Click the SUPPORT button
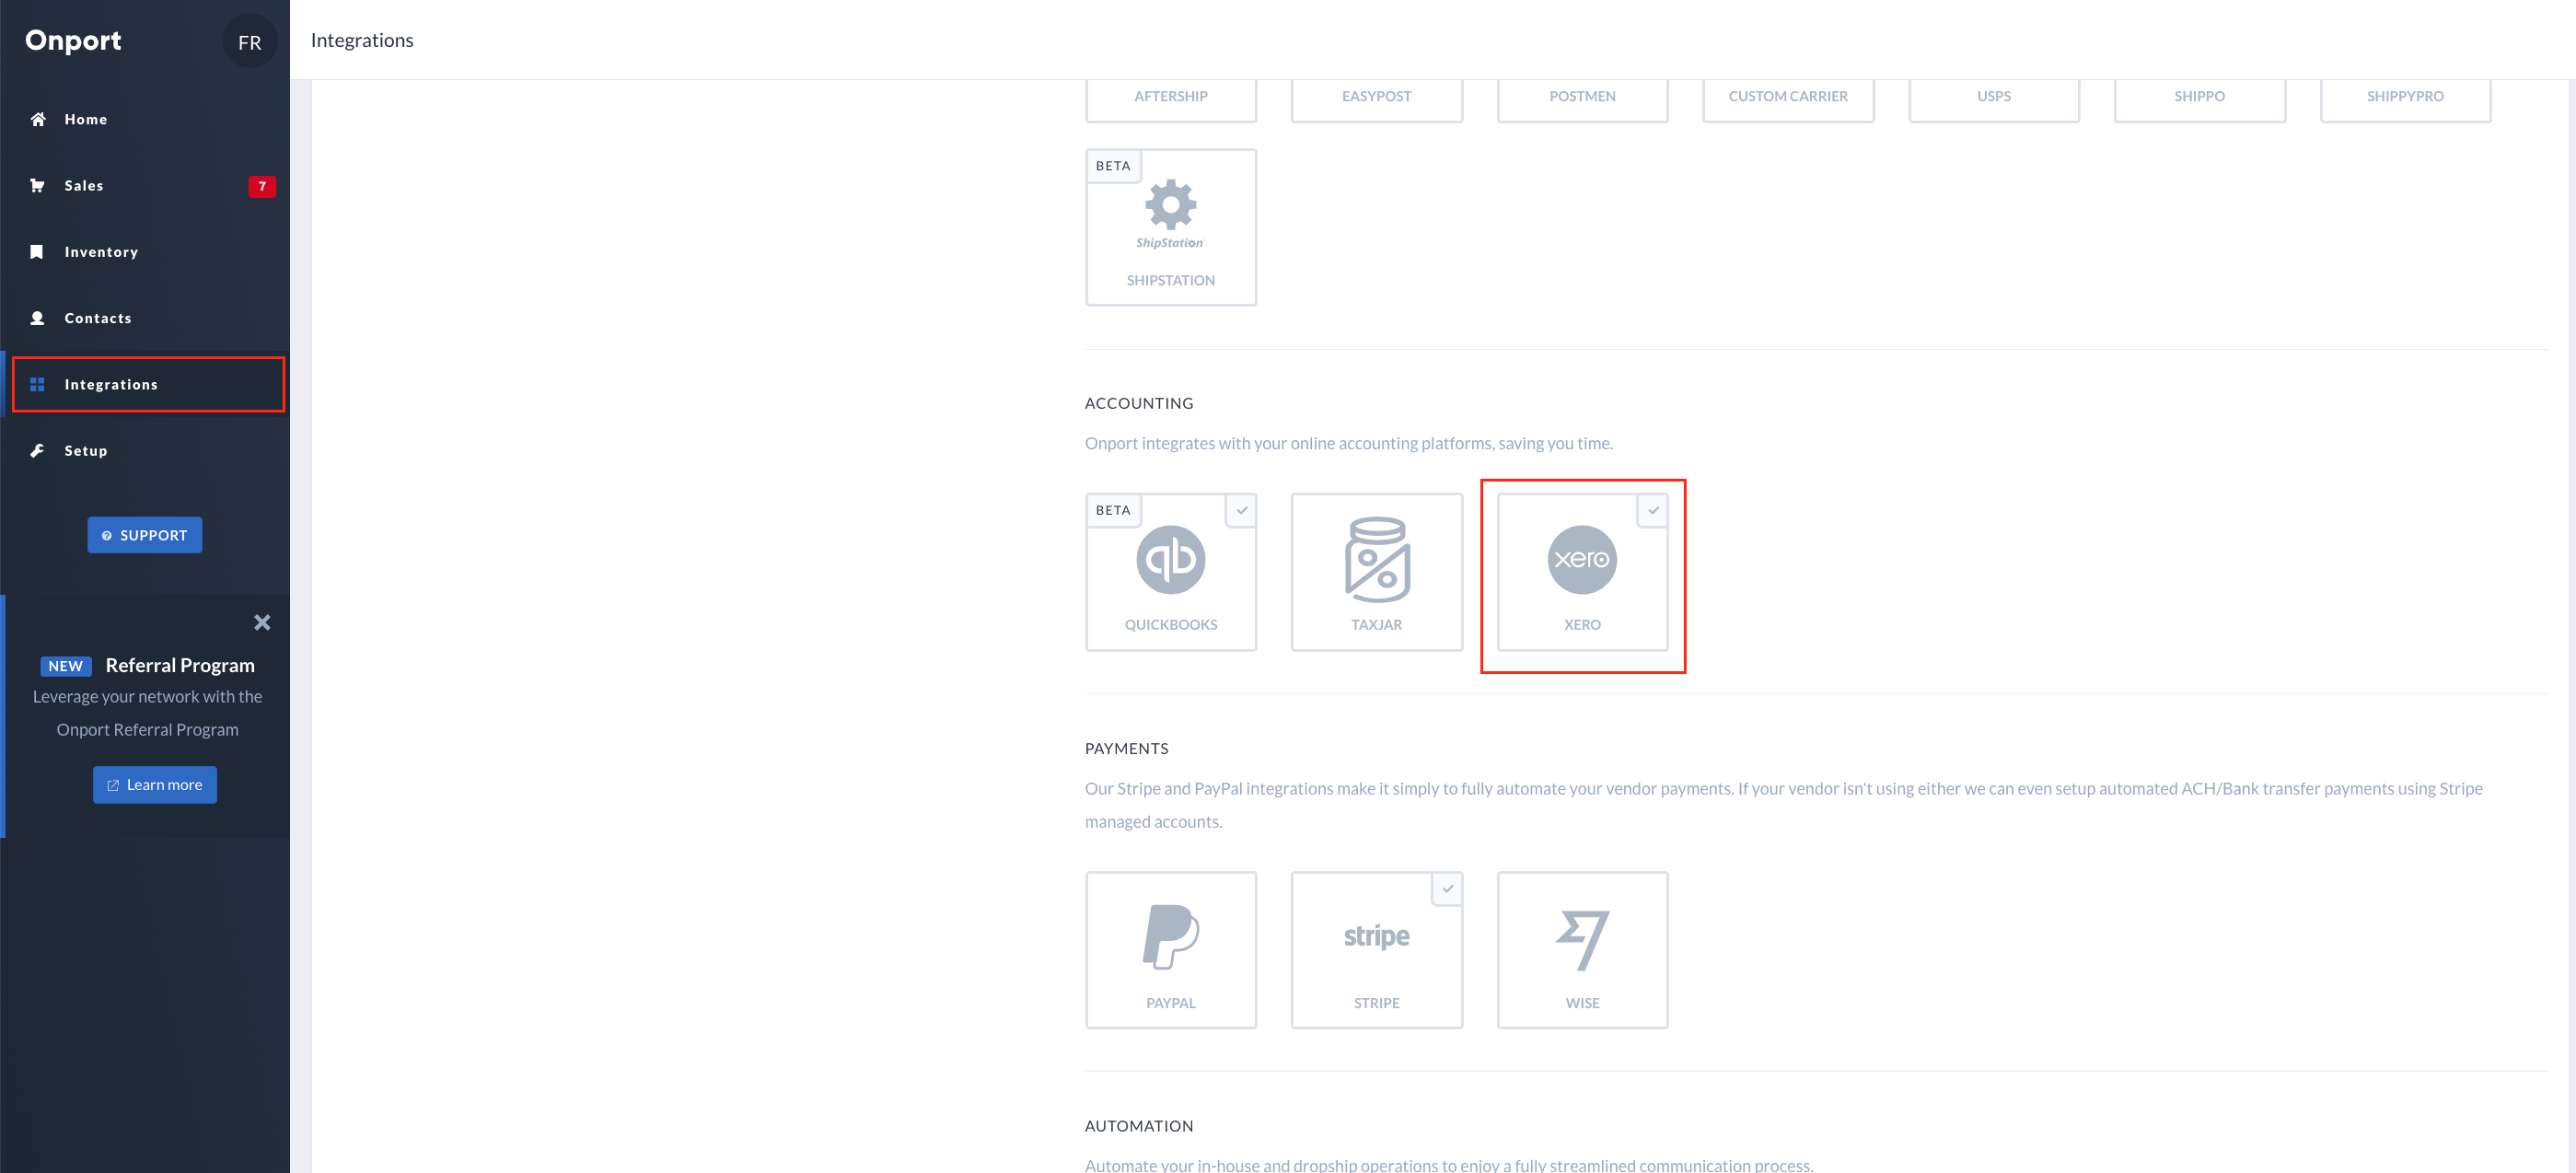Image resolution: width=2576 pixels, height=1173 pixels. [x=145, y=535]
